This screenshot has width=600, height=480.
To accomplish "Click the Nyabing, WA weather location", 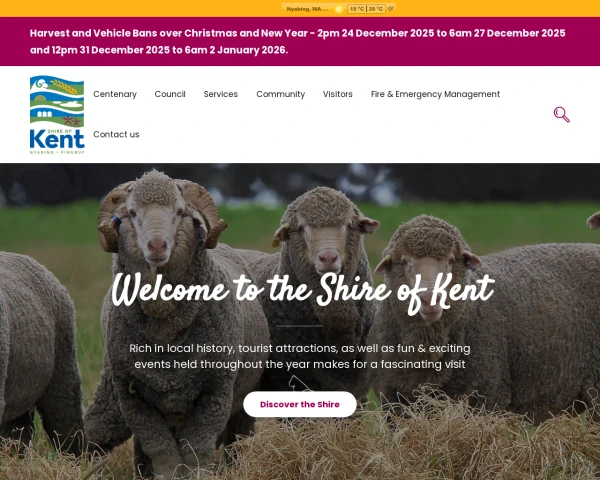I will 307,9.
